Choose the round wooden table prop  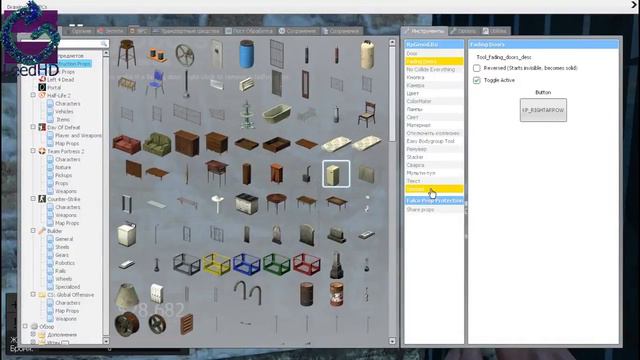[276, 203]
